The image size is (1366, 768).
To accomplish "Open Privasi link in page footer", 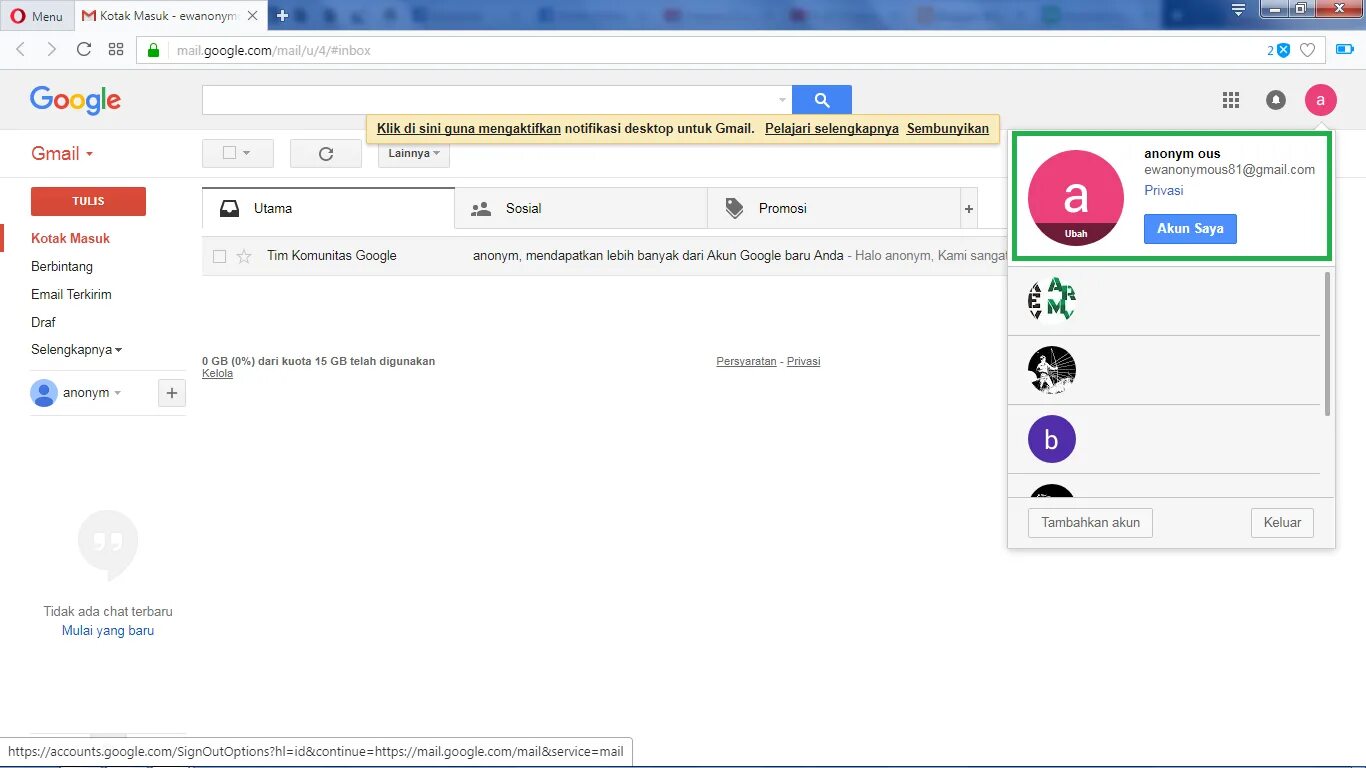I will click(x=803, y=361).
